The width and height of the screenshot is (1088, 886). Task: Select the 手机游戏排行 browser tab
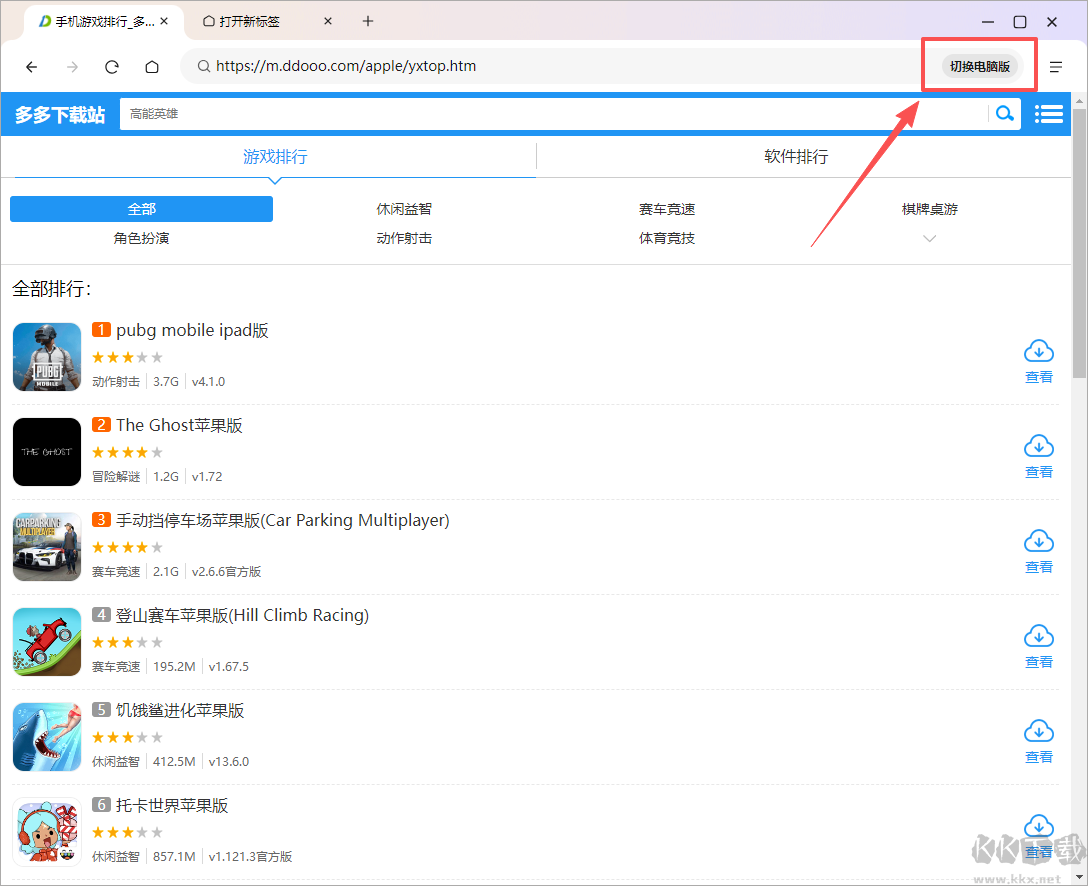click(x=104, y=22)
